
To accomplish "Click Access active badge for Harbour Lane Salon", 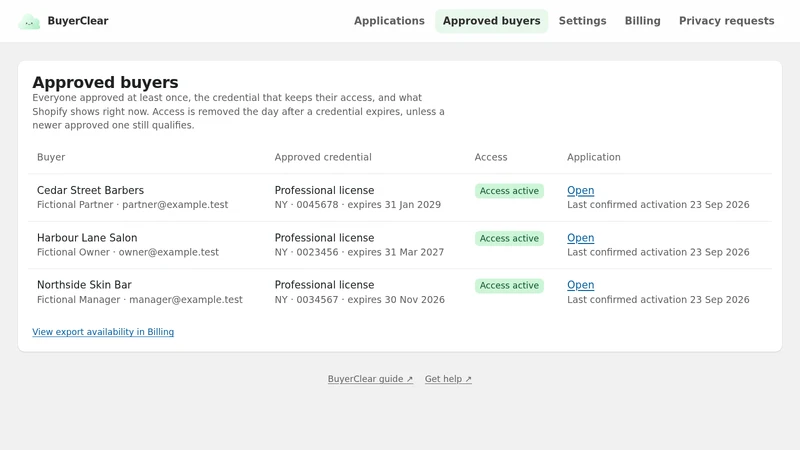I will pos(509,238).
